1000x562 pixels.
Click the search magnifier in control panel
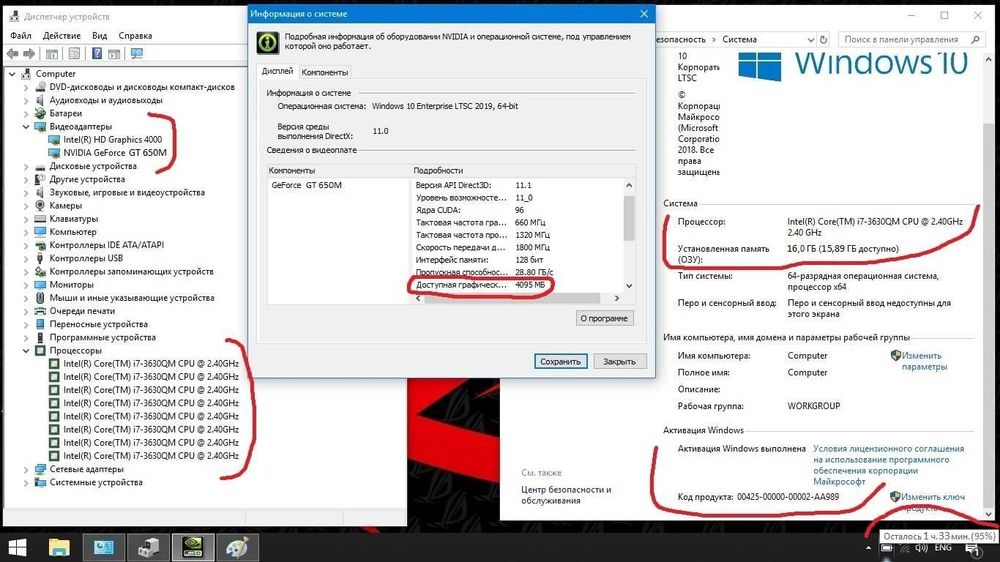(975, 40)
